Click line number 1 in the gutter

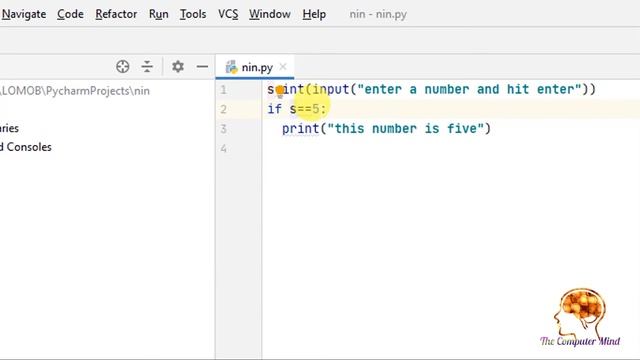[223, 90]
